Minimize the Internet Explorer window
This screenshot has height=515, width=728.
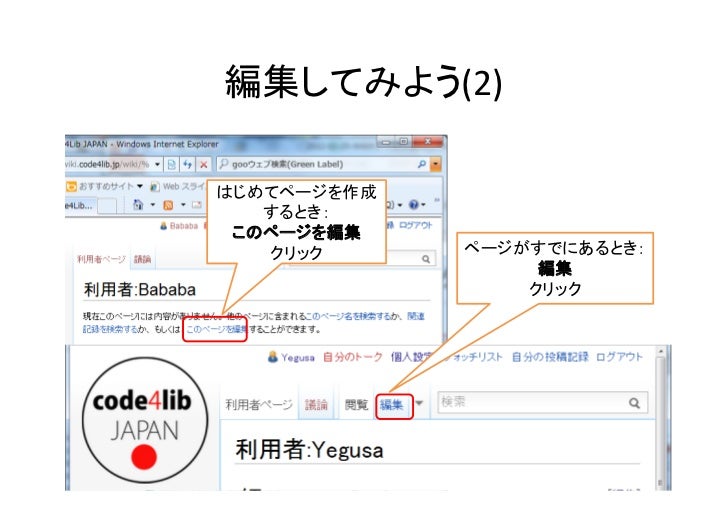coord(385,141)
